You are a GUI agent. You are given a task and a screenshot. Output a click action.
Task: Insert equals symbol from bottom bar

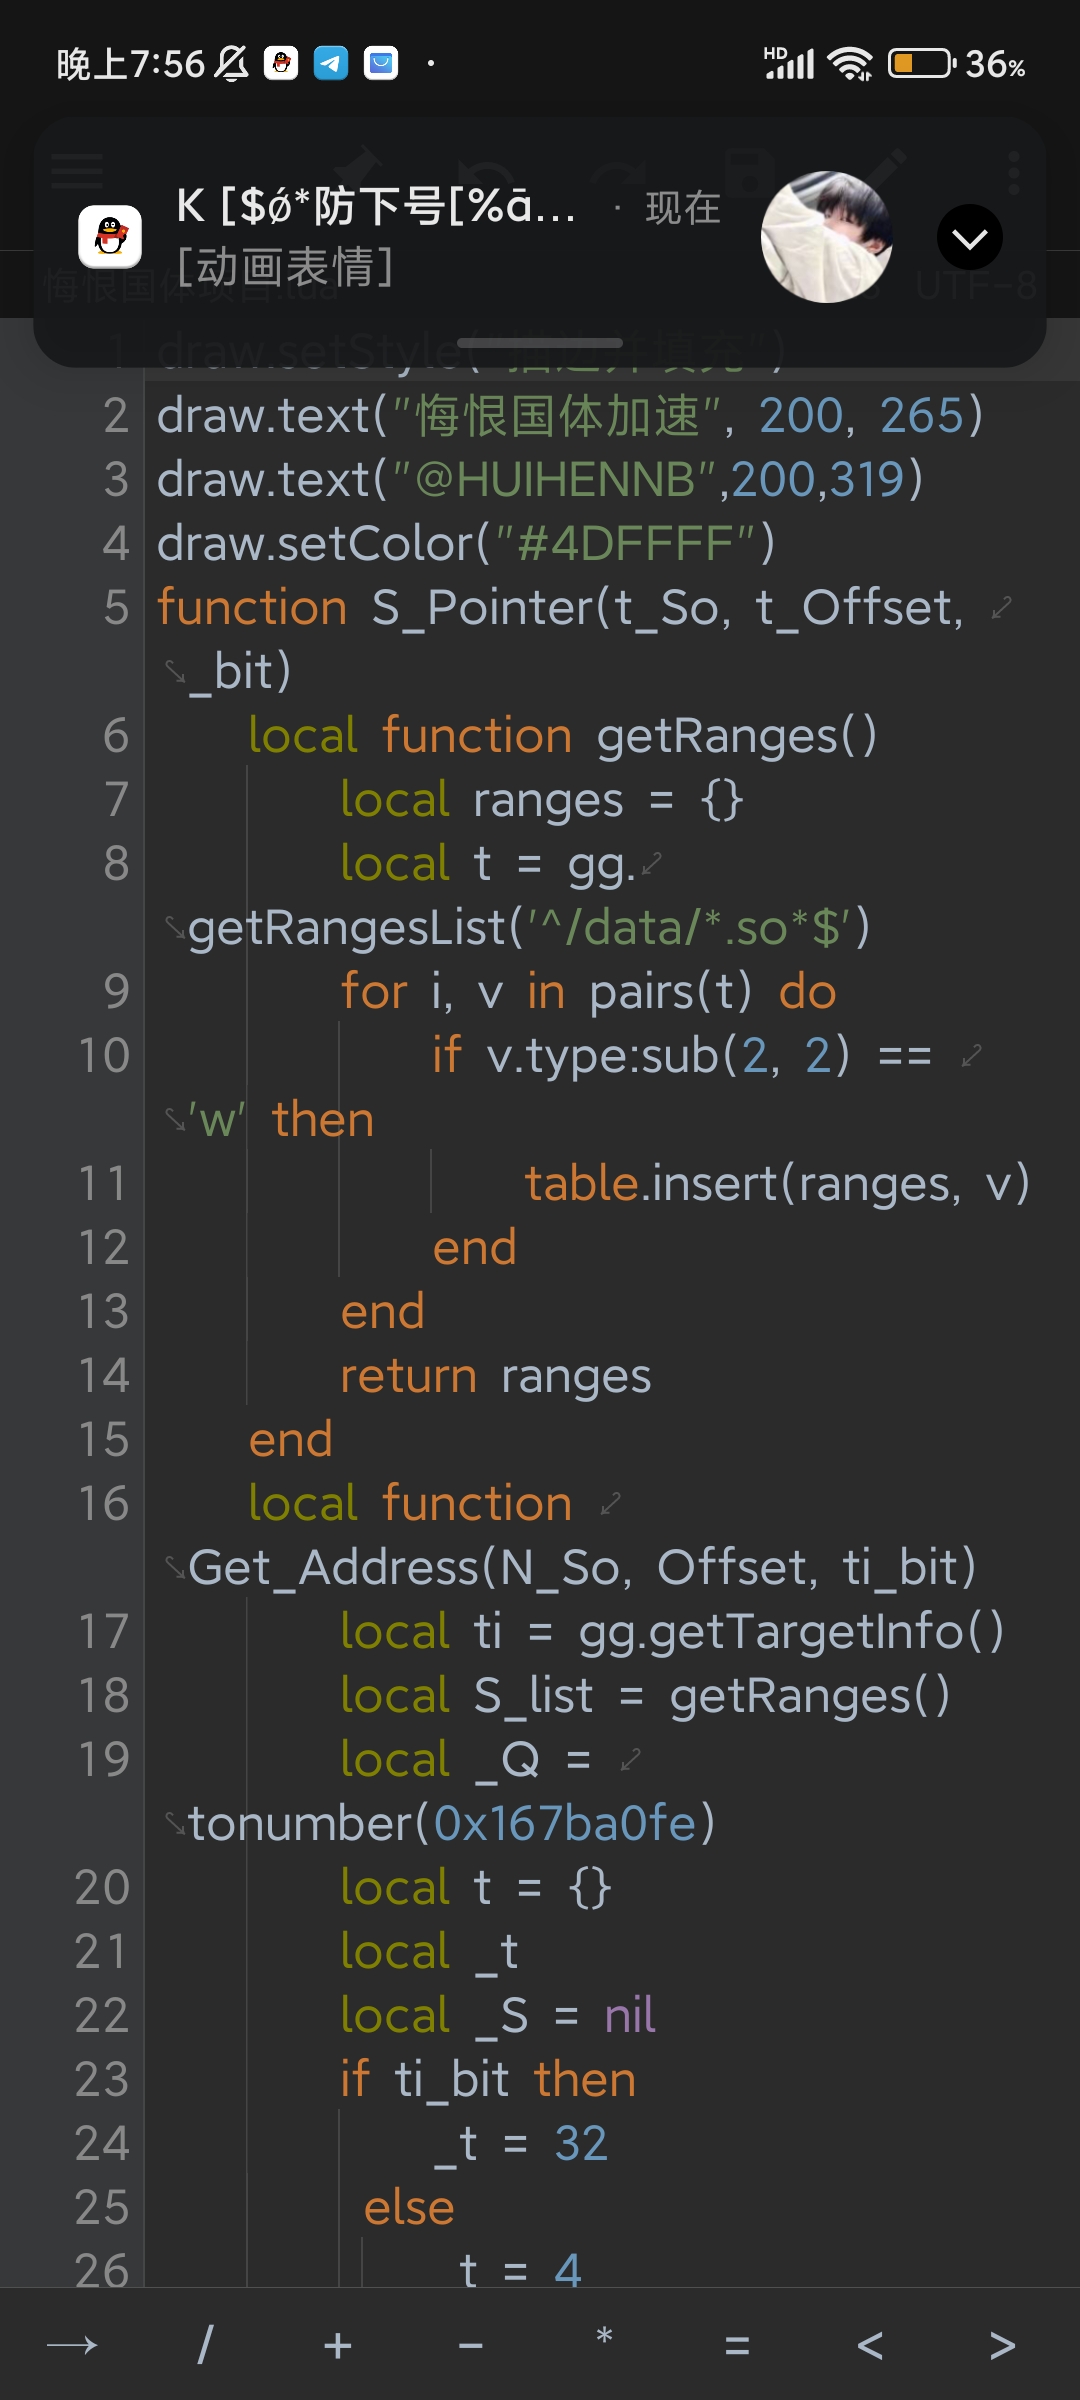pos(737,2344)
